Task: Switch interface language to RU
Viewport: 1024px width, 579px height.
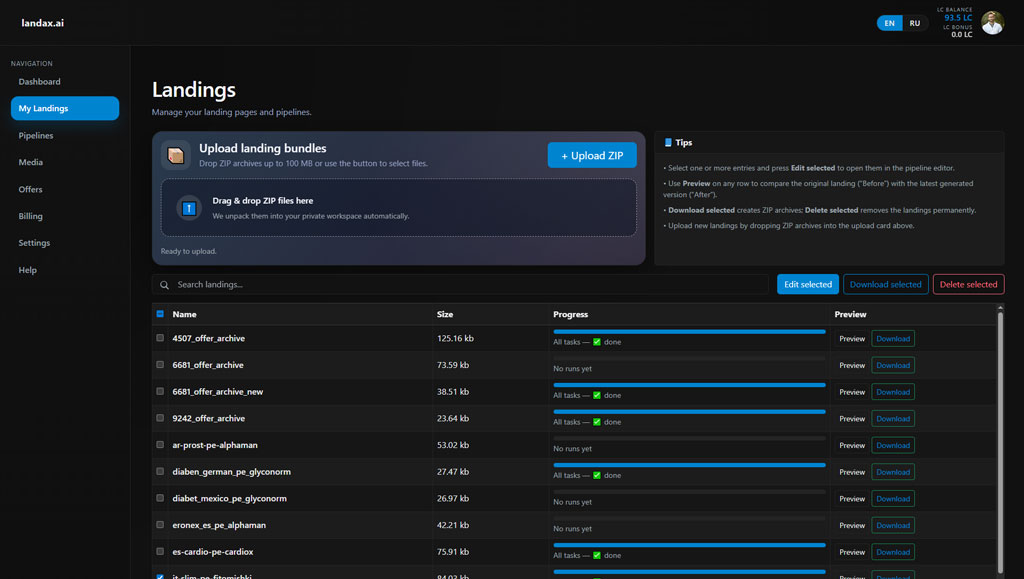Action: (914, 23)
